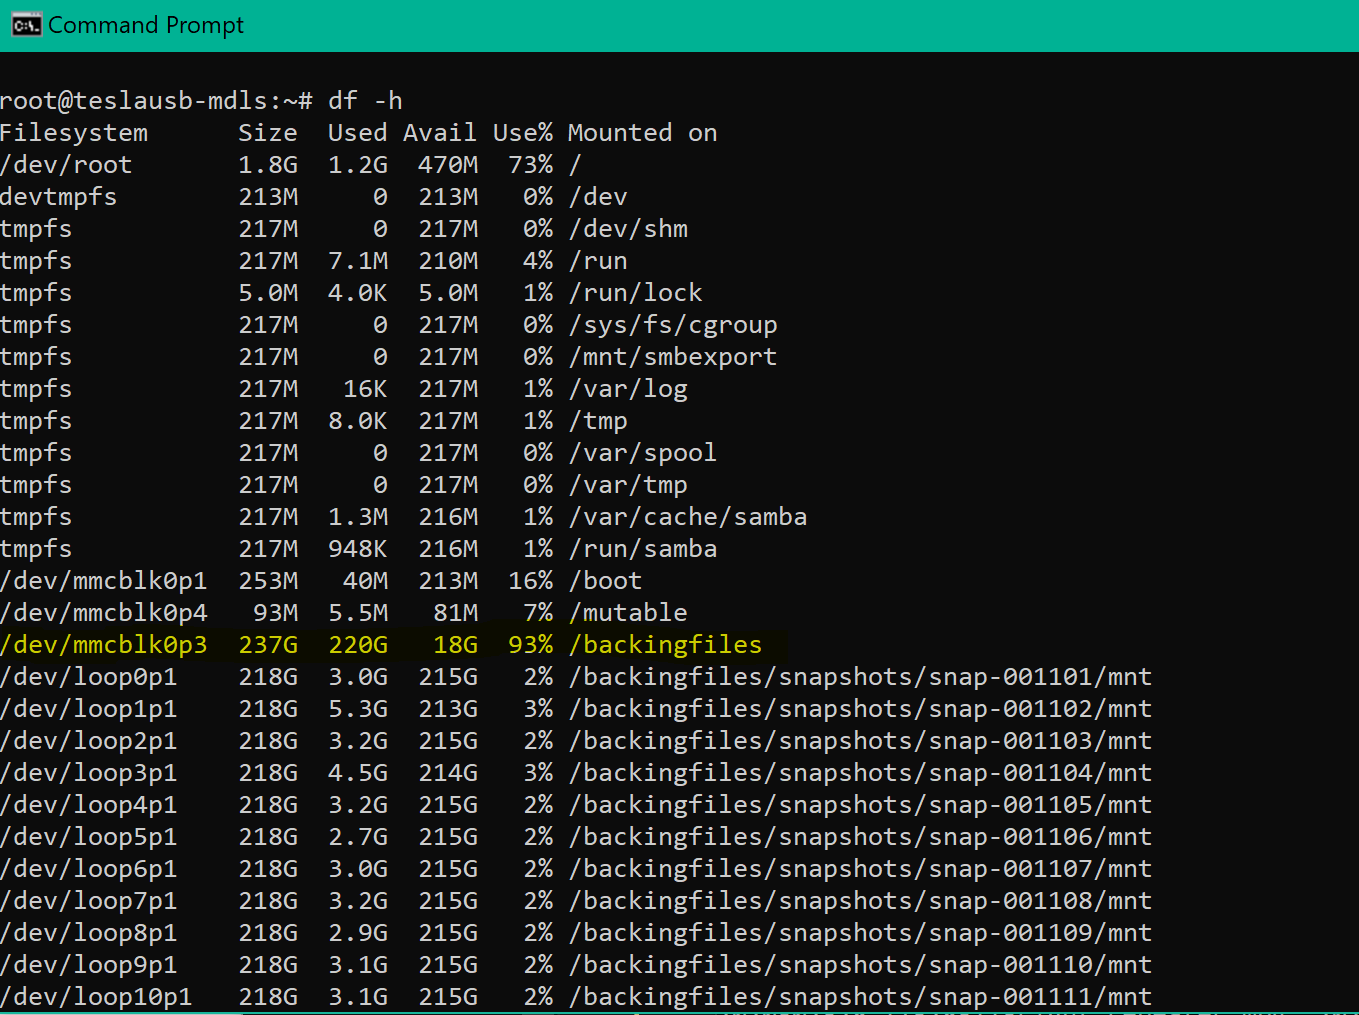The width and height of the screenshot is (1359, 1015).
Task: Click the '/dev/loop7p1' filesystem entry
Action: (x=89, y=901)
